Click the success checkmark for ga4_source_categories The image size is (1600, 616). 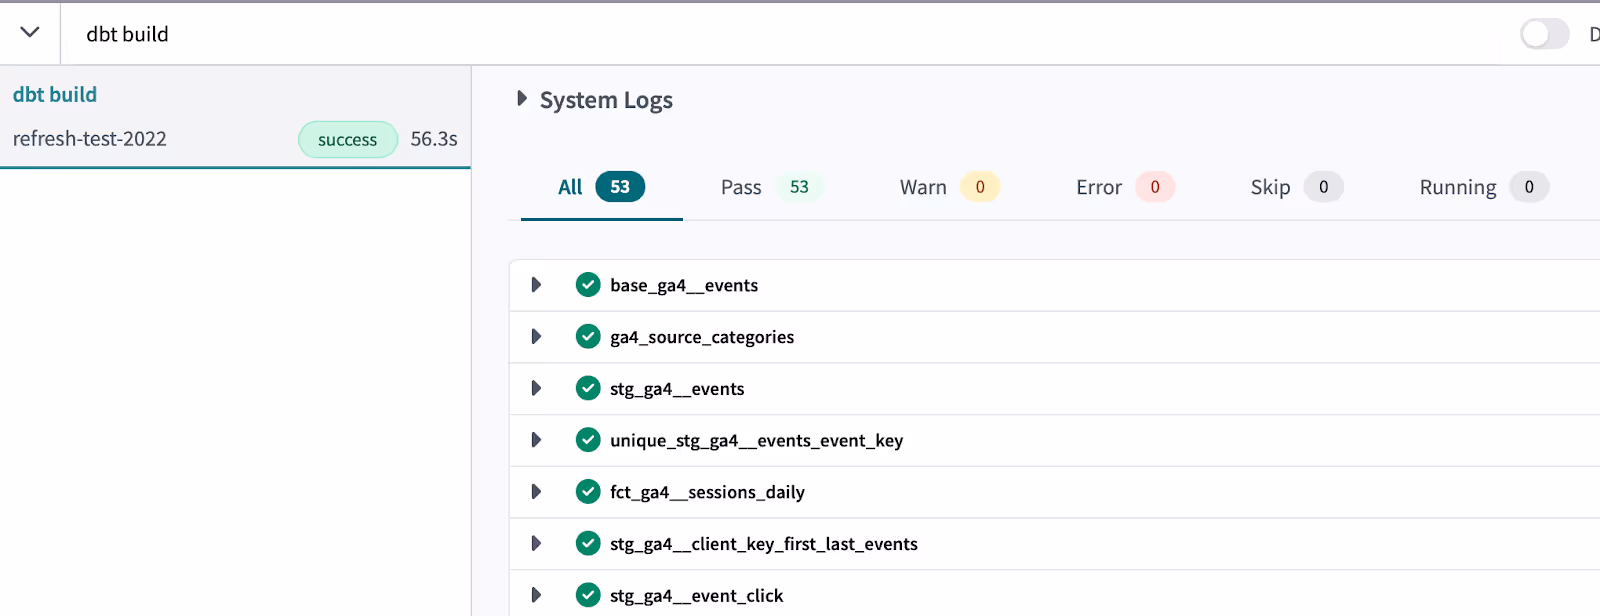[x=588, y=337]
